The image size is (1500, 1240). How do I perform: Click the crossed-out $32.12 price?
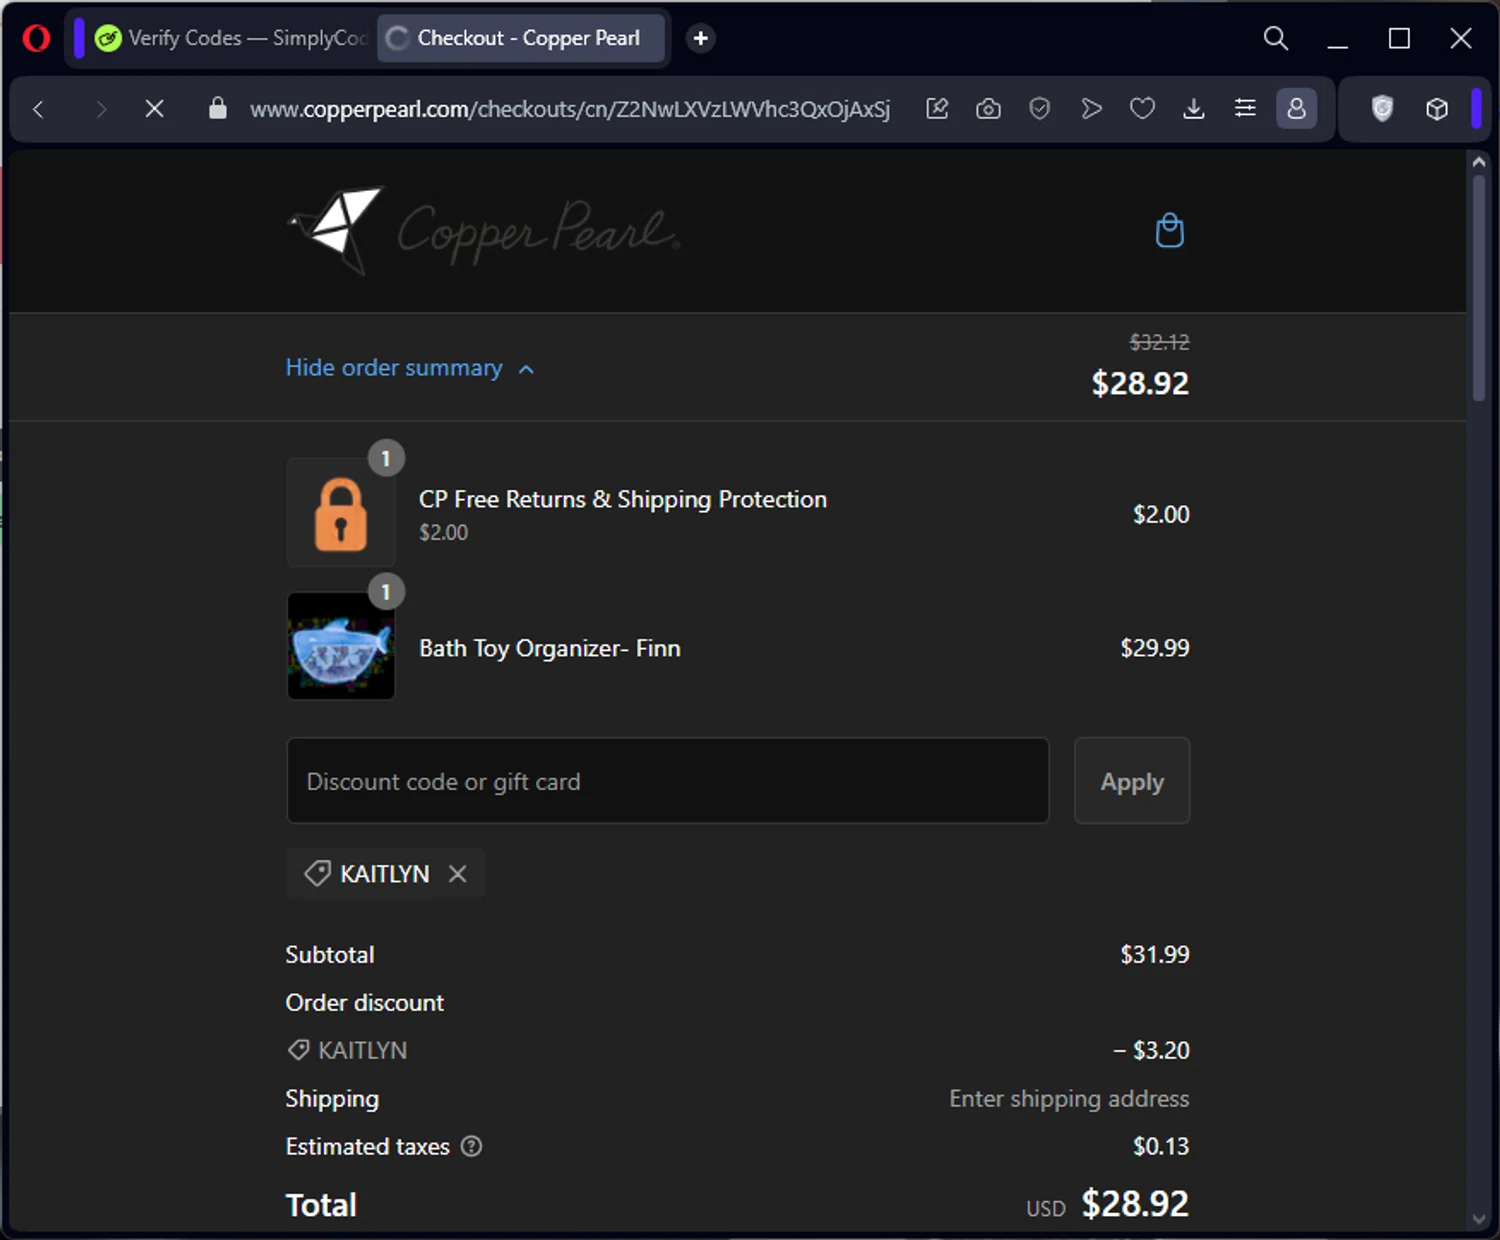(1159, 342)
